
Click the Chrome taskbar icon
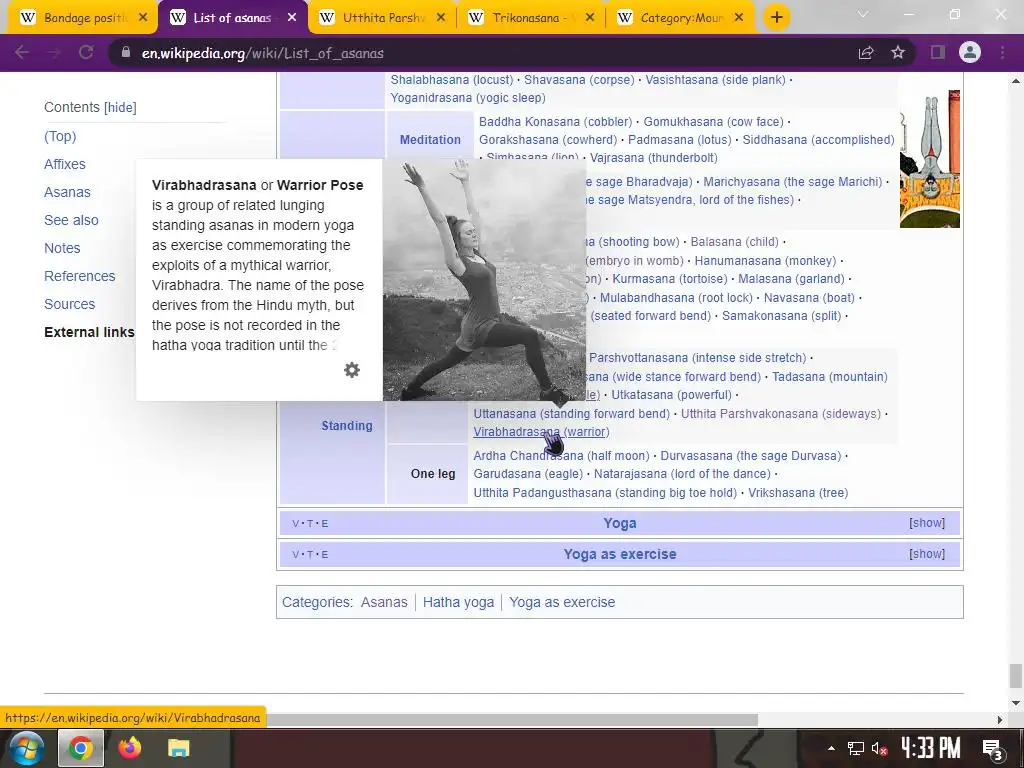(80, 748)
